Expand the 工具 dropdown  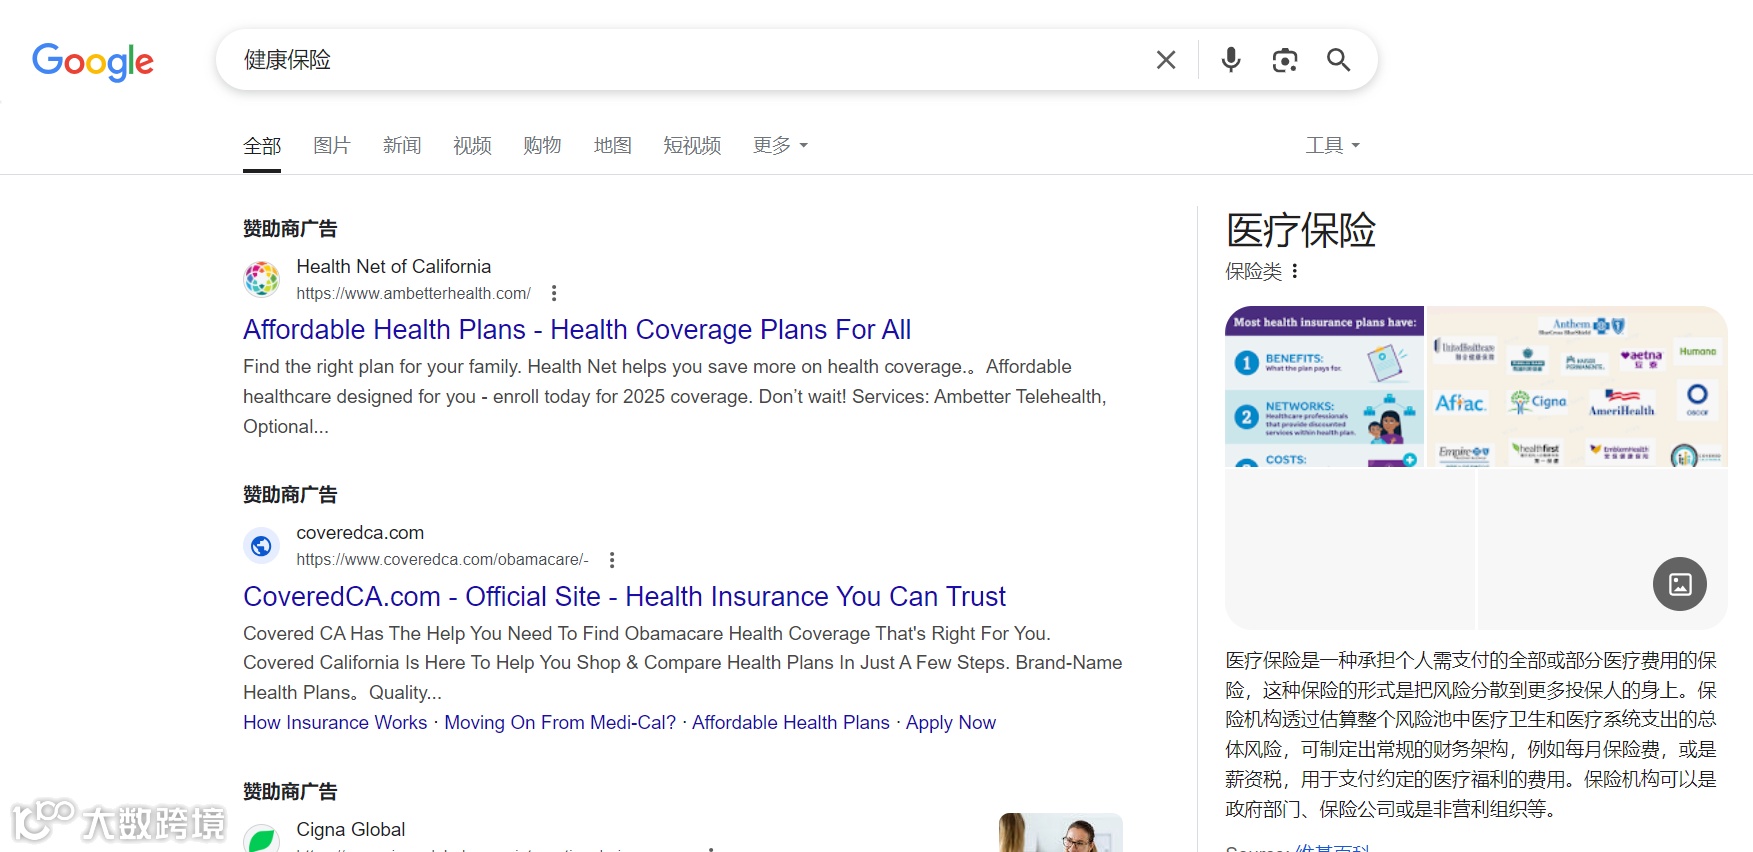[1332, 146]
